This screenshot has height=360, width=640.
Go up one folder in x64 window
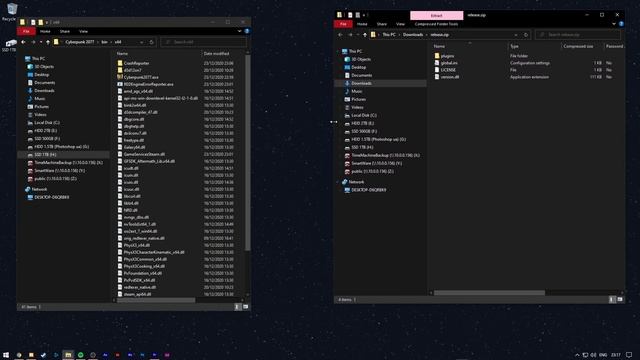pos(48,42)
